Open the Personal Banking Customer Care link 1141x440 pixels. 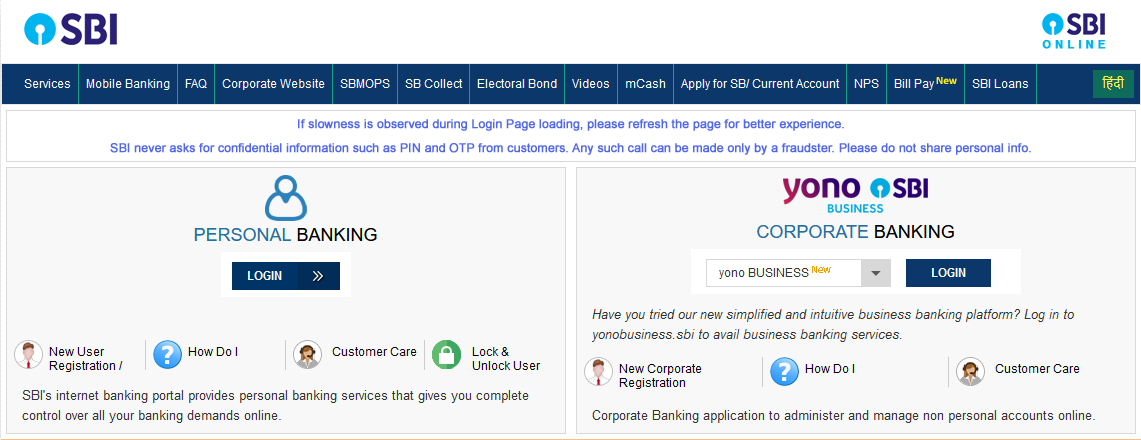click(374, 352)
